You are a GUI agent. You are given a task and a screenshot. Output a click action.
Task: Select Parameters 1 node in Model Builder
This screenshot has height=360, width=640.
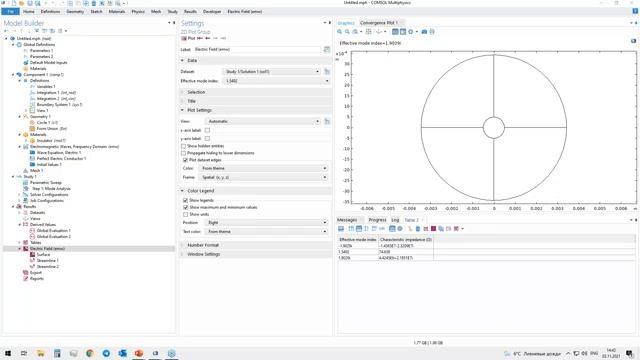point(41,51)
